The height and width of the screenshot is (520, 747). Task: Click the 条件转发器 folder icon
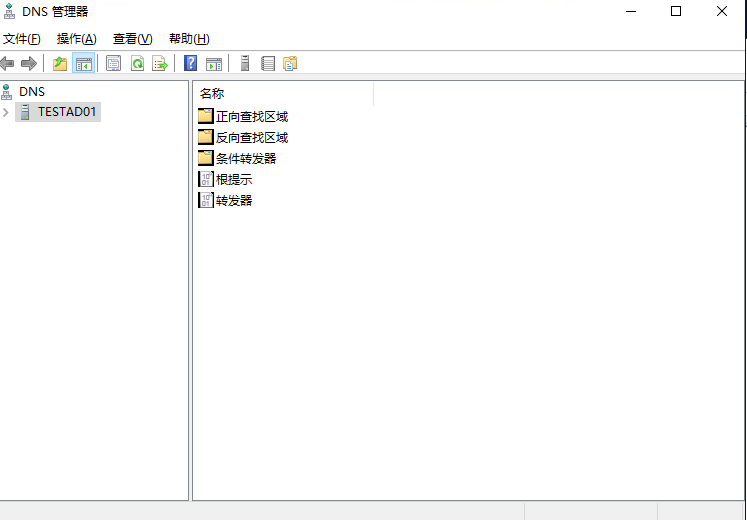click(205, 158)
